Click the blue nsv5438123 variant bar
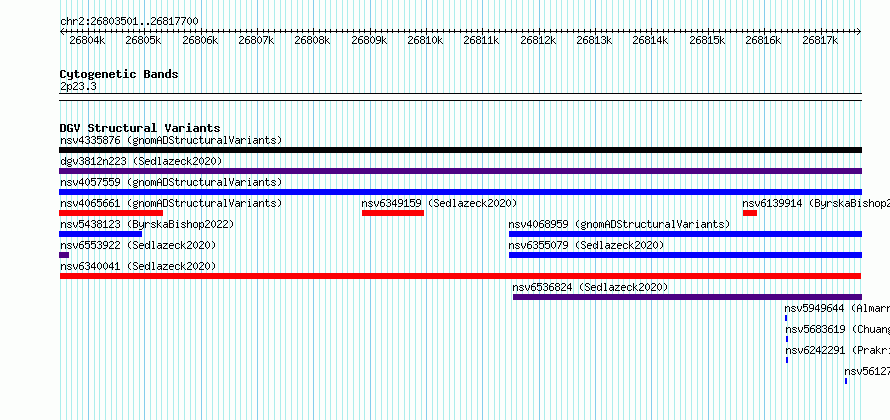Screen dimensions: 890x420 point(100,234)
